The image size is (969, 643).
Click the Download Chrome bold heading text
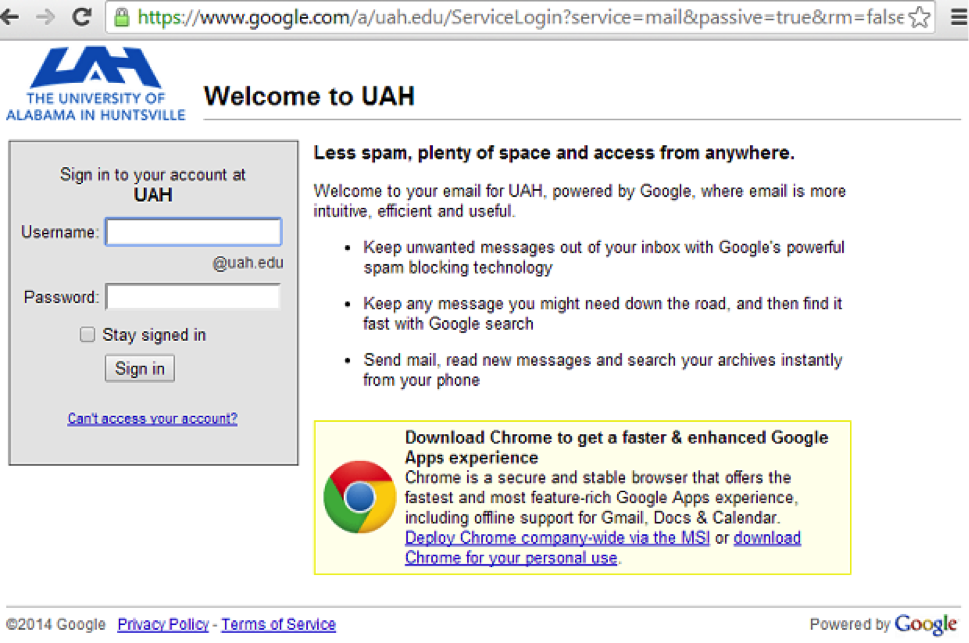point(617,448)
